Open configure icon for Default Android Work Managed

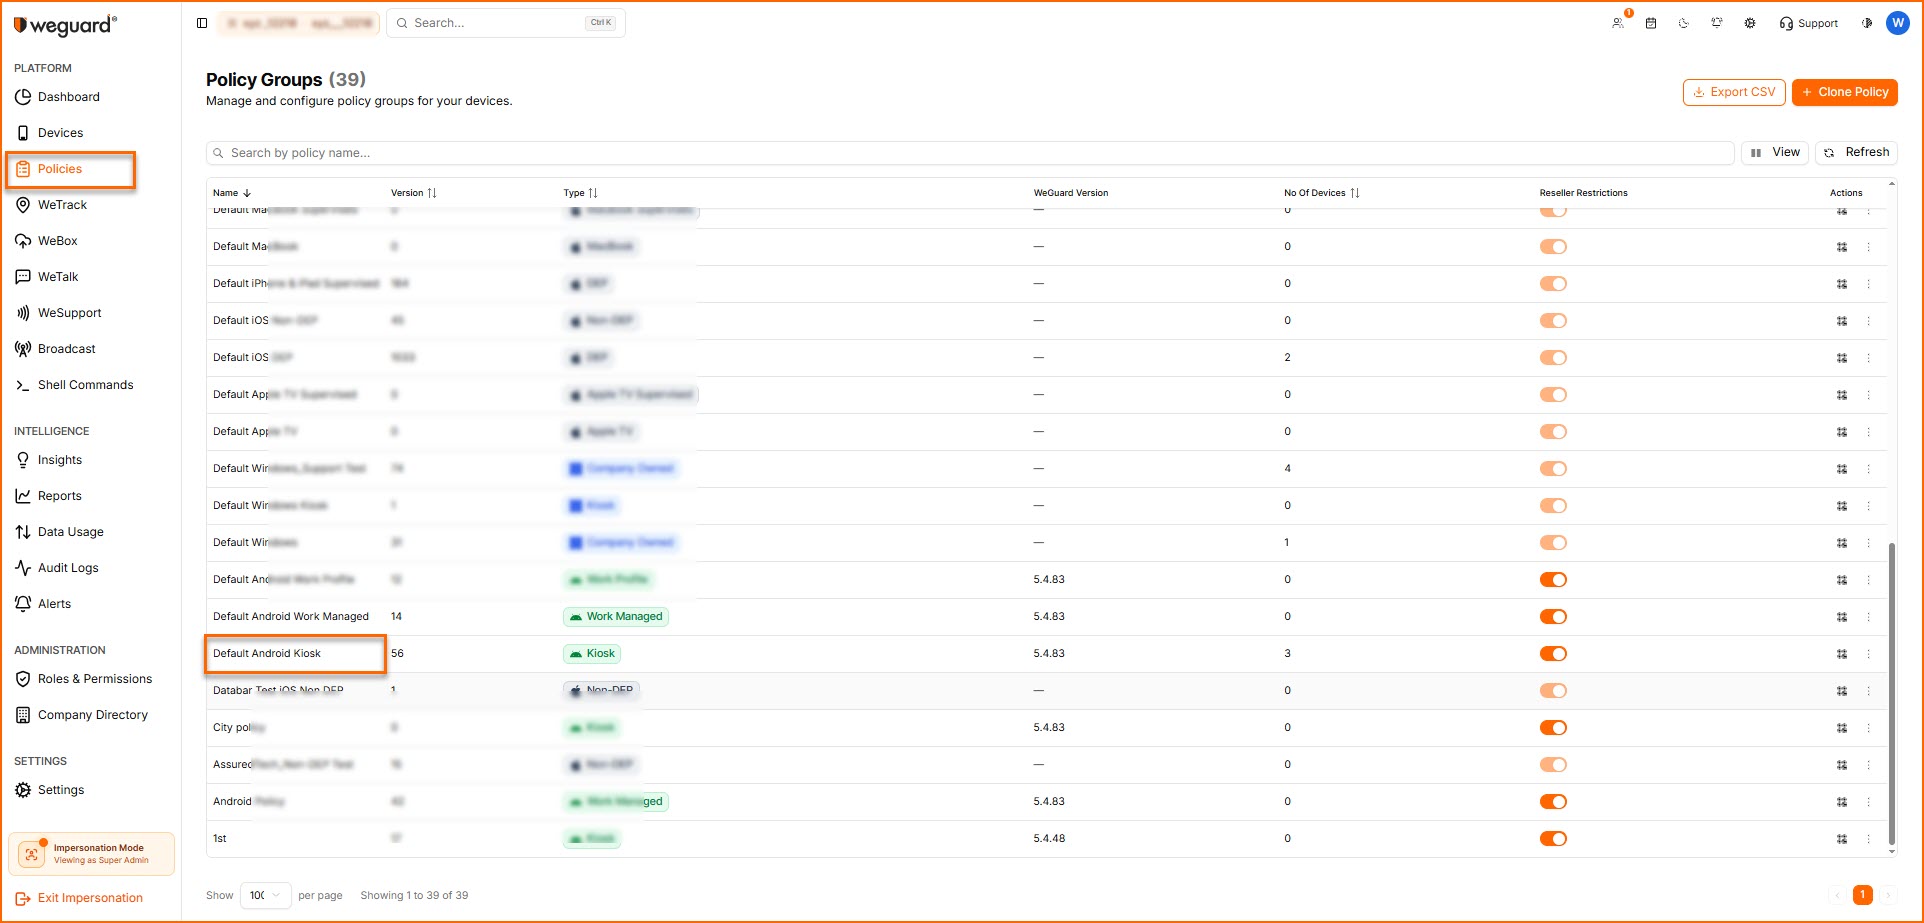pos(1842,617)
